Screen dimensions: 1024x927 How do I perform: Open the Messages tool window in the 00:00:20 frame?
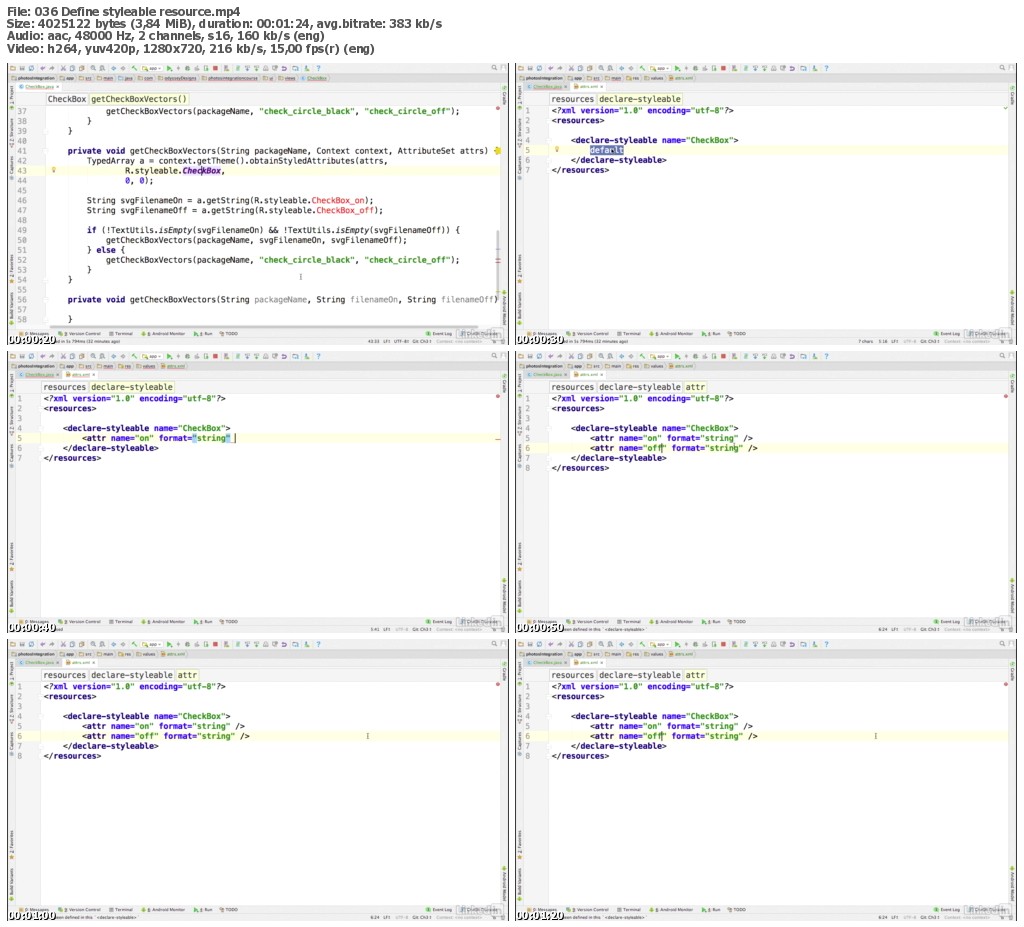pyautogui.click(x=35, y=333)
